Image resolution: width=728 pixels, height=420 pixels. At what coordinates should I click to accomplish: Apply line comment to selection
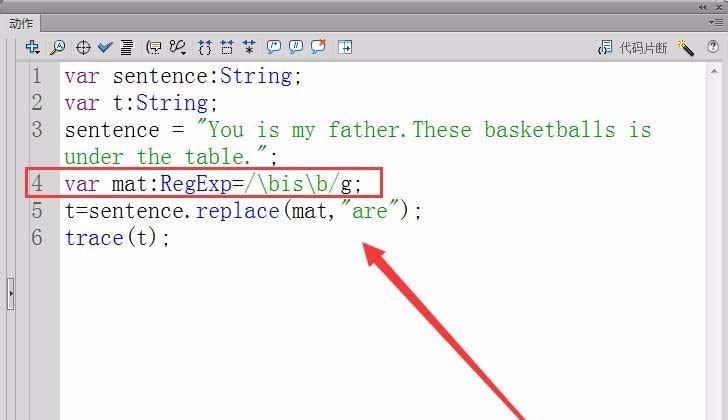click(x=296, y=47)
